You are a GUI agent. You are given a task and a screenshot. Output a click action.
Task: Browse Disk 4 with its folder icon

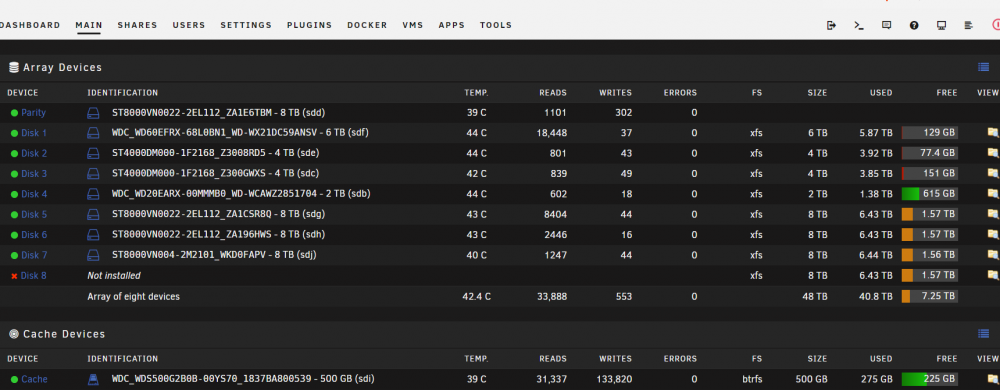(x=992, y=194)
